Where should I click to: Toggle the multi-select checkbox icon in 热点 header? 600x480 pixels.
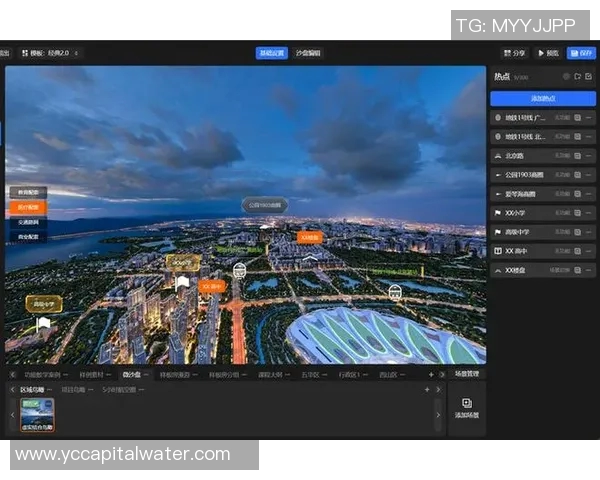tap(590, 76)
